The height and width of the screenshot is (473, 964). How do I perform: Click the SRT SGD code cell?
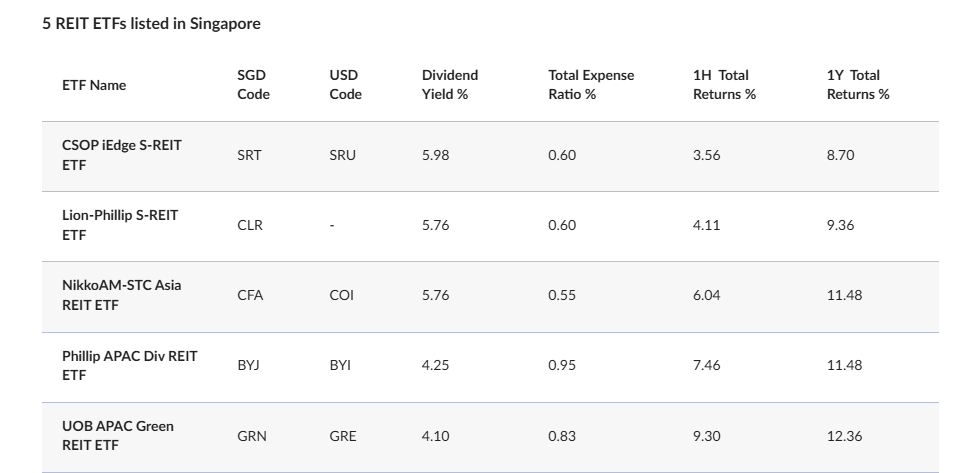(249, 155)
